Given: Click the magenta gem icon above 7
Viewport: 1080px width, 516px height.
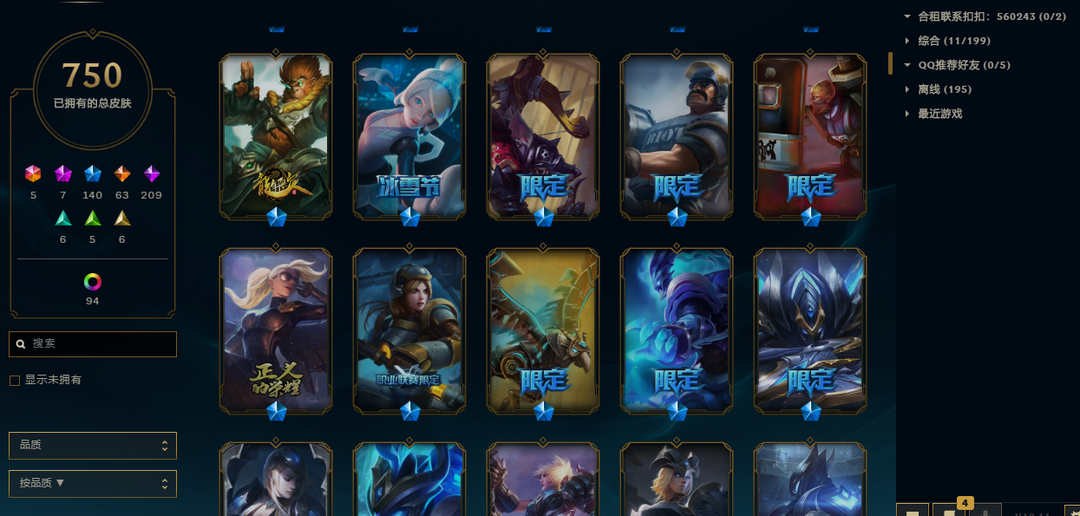Looking at the screenshot, I should tap(63, 174).
